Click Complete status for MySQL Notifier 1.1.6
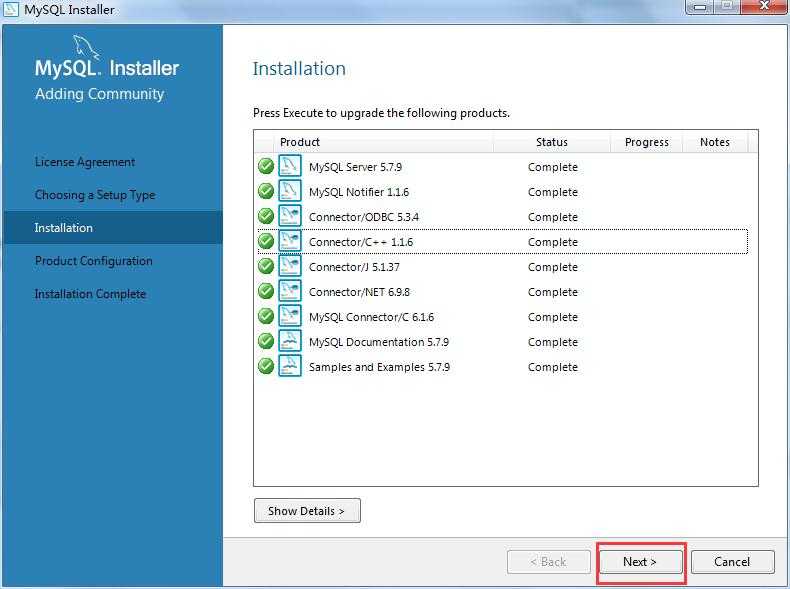Screen dimensions: 790x589 (x=553, y=192)
